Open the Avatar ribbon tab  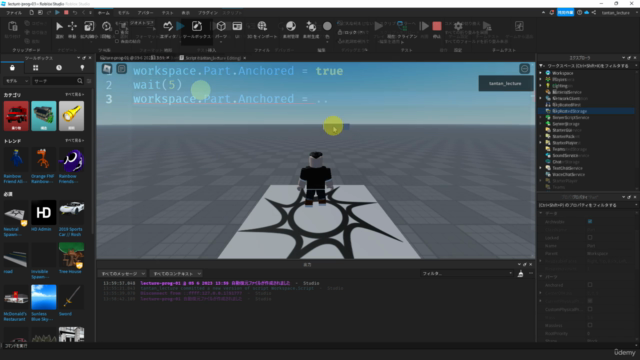pyautogui.click(x=145, y=13)
